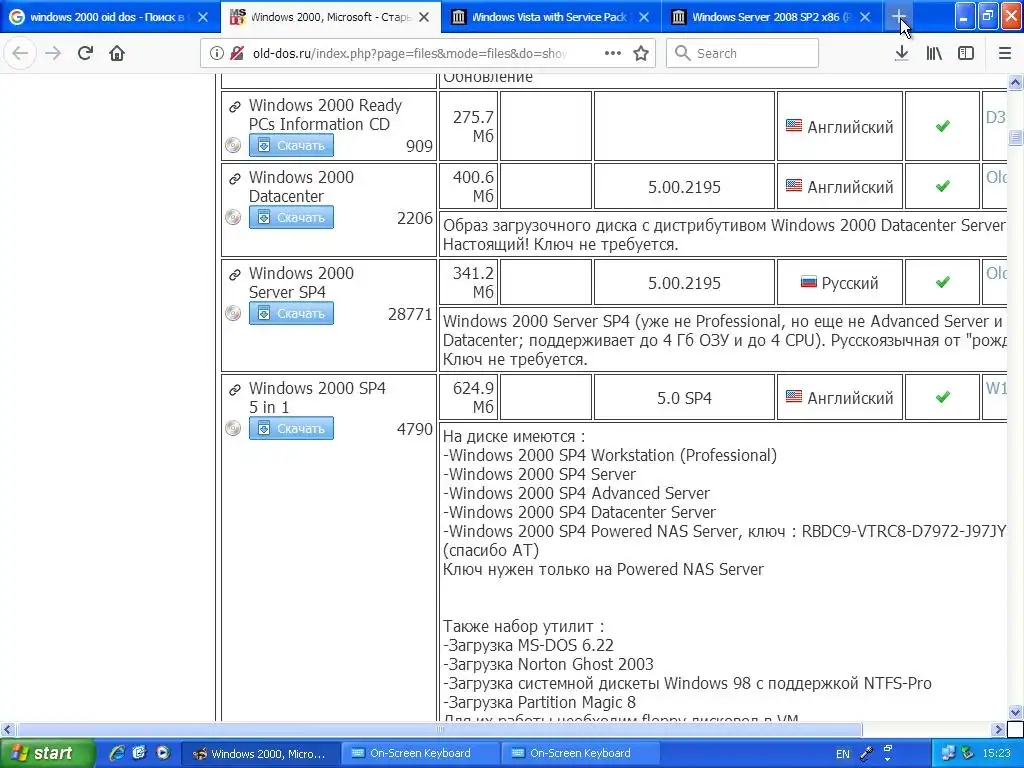Click the horizontal scrollbar left arrow

[x=7, y=729]
